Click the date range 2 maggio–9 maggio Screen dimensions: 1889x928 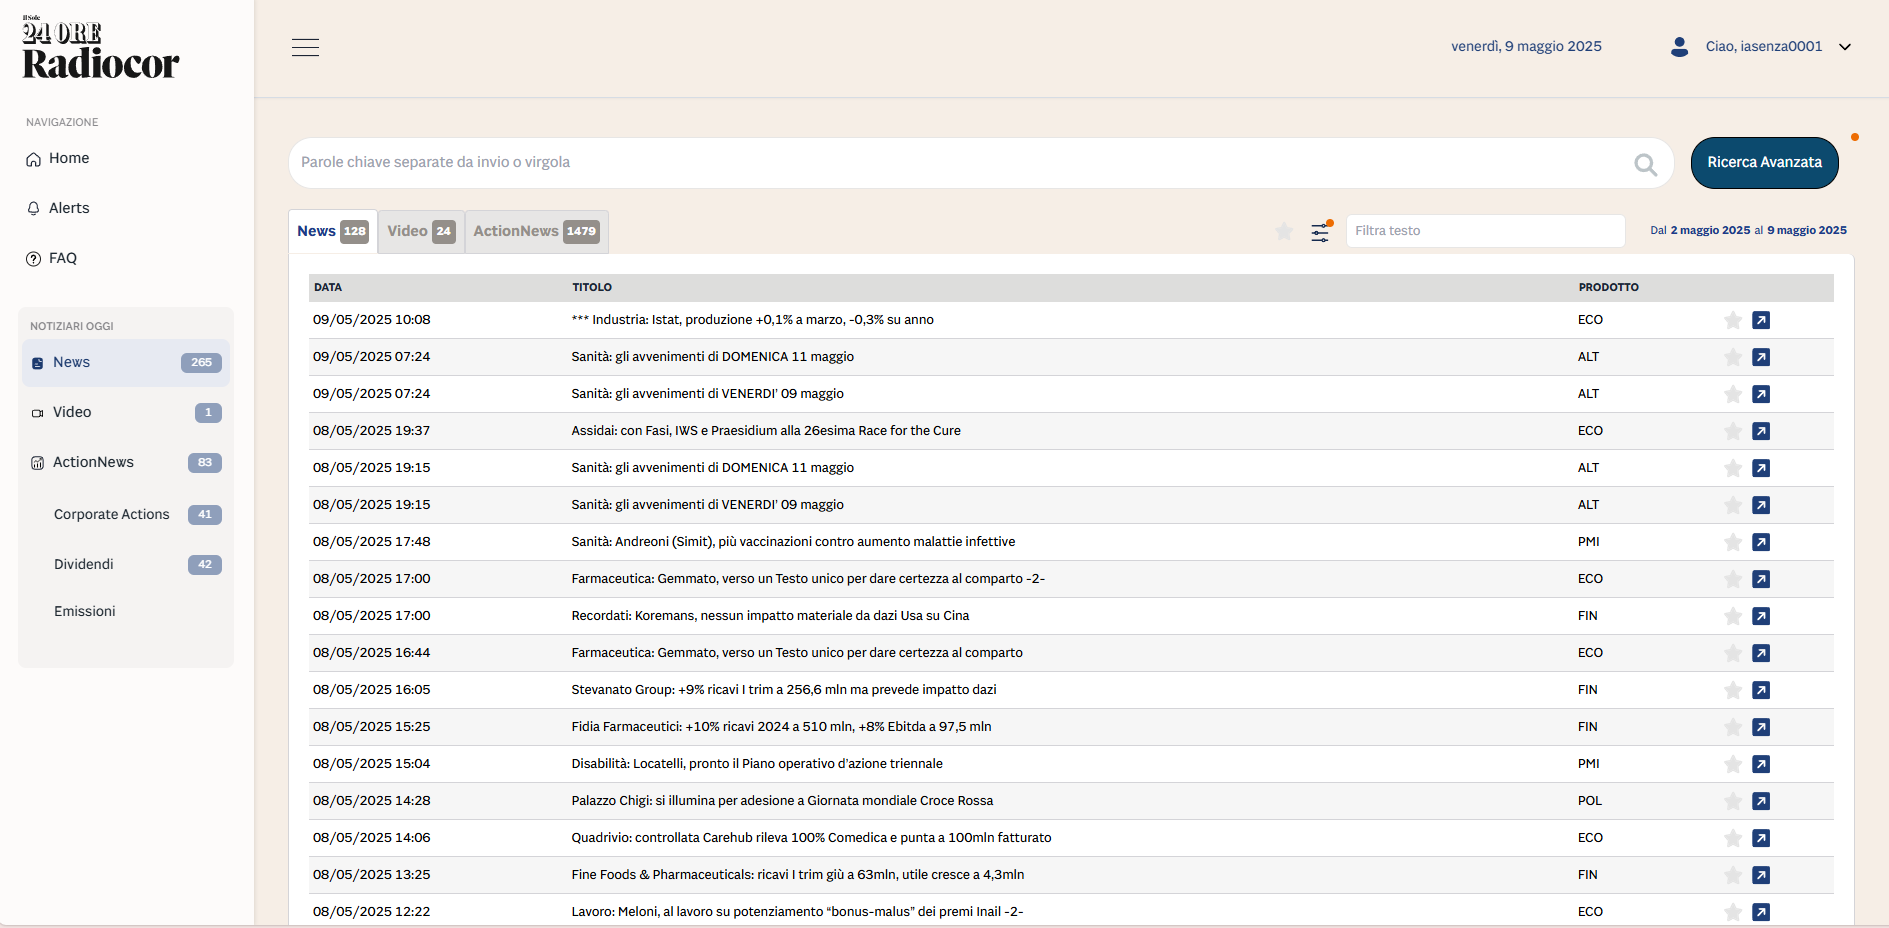tap(1748, 230)
